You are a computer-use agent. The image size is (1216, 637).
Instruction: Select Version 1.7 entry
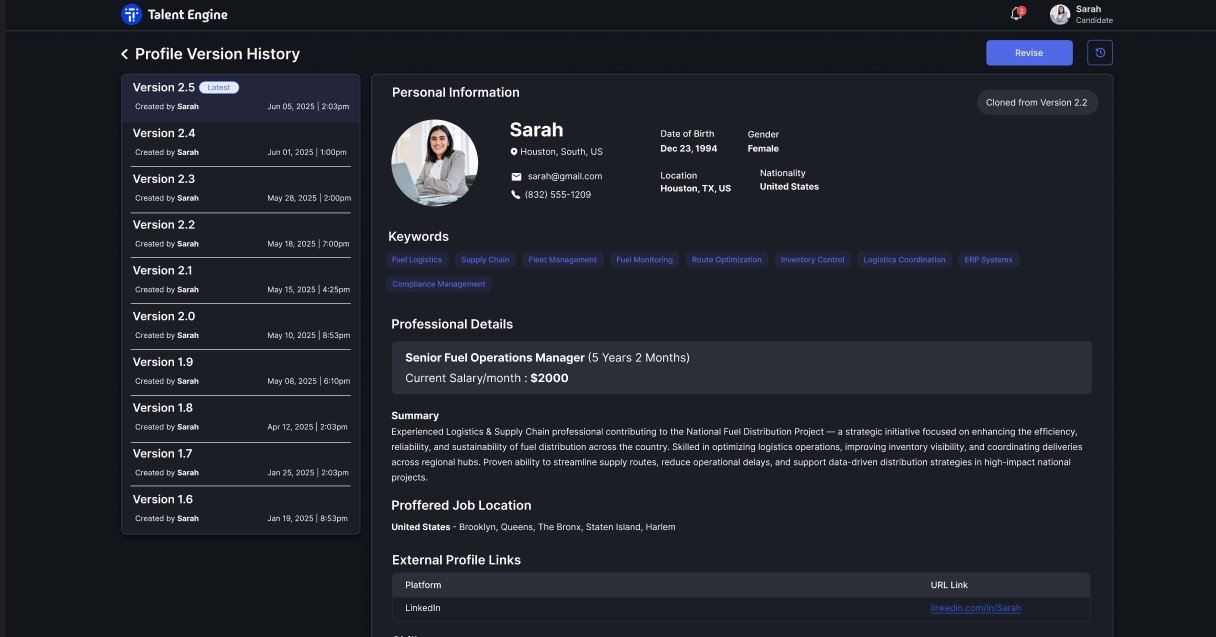click(x=241, y=464)
